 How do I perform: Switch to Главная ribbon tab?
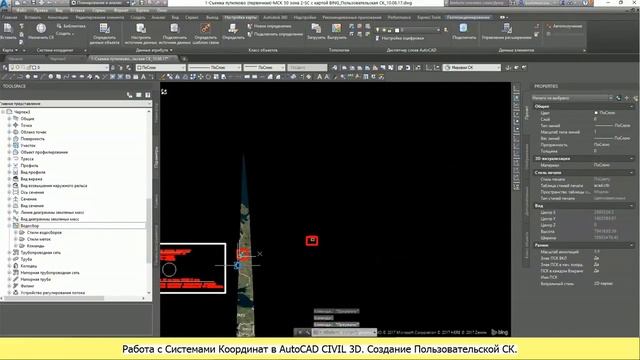(10, 18)
